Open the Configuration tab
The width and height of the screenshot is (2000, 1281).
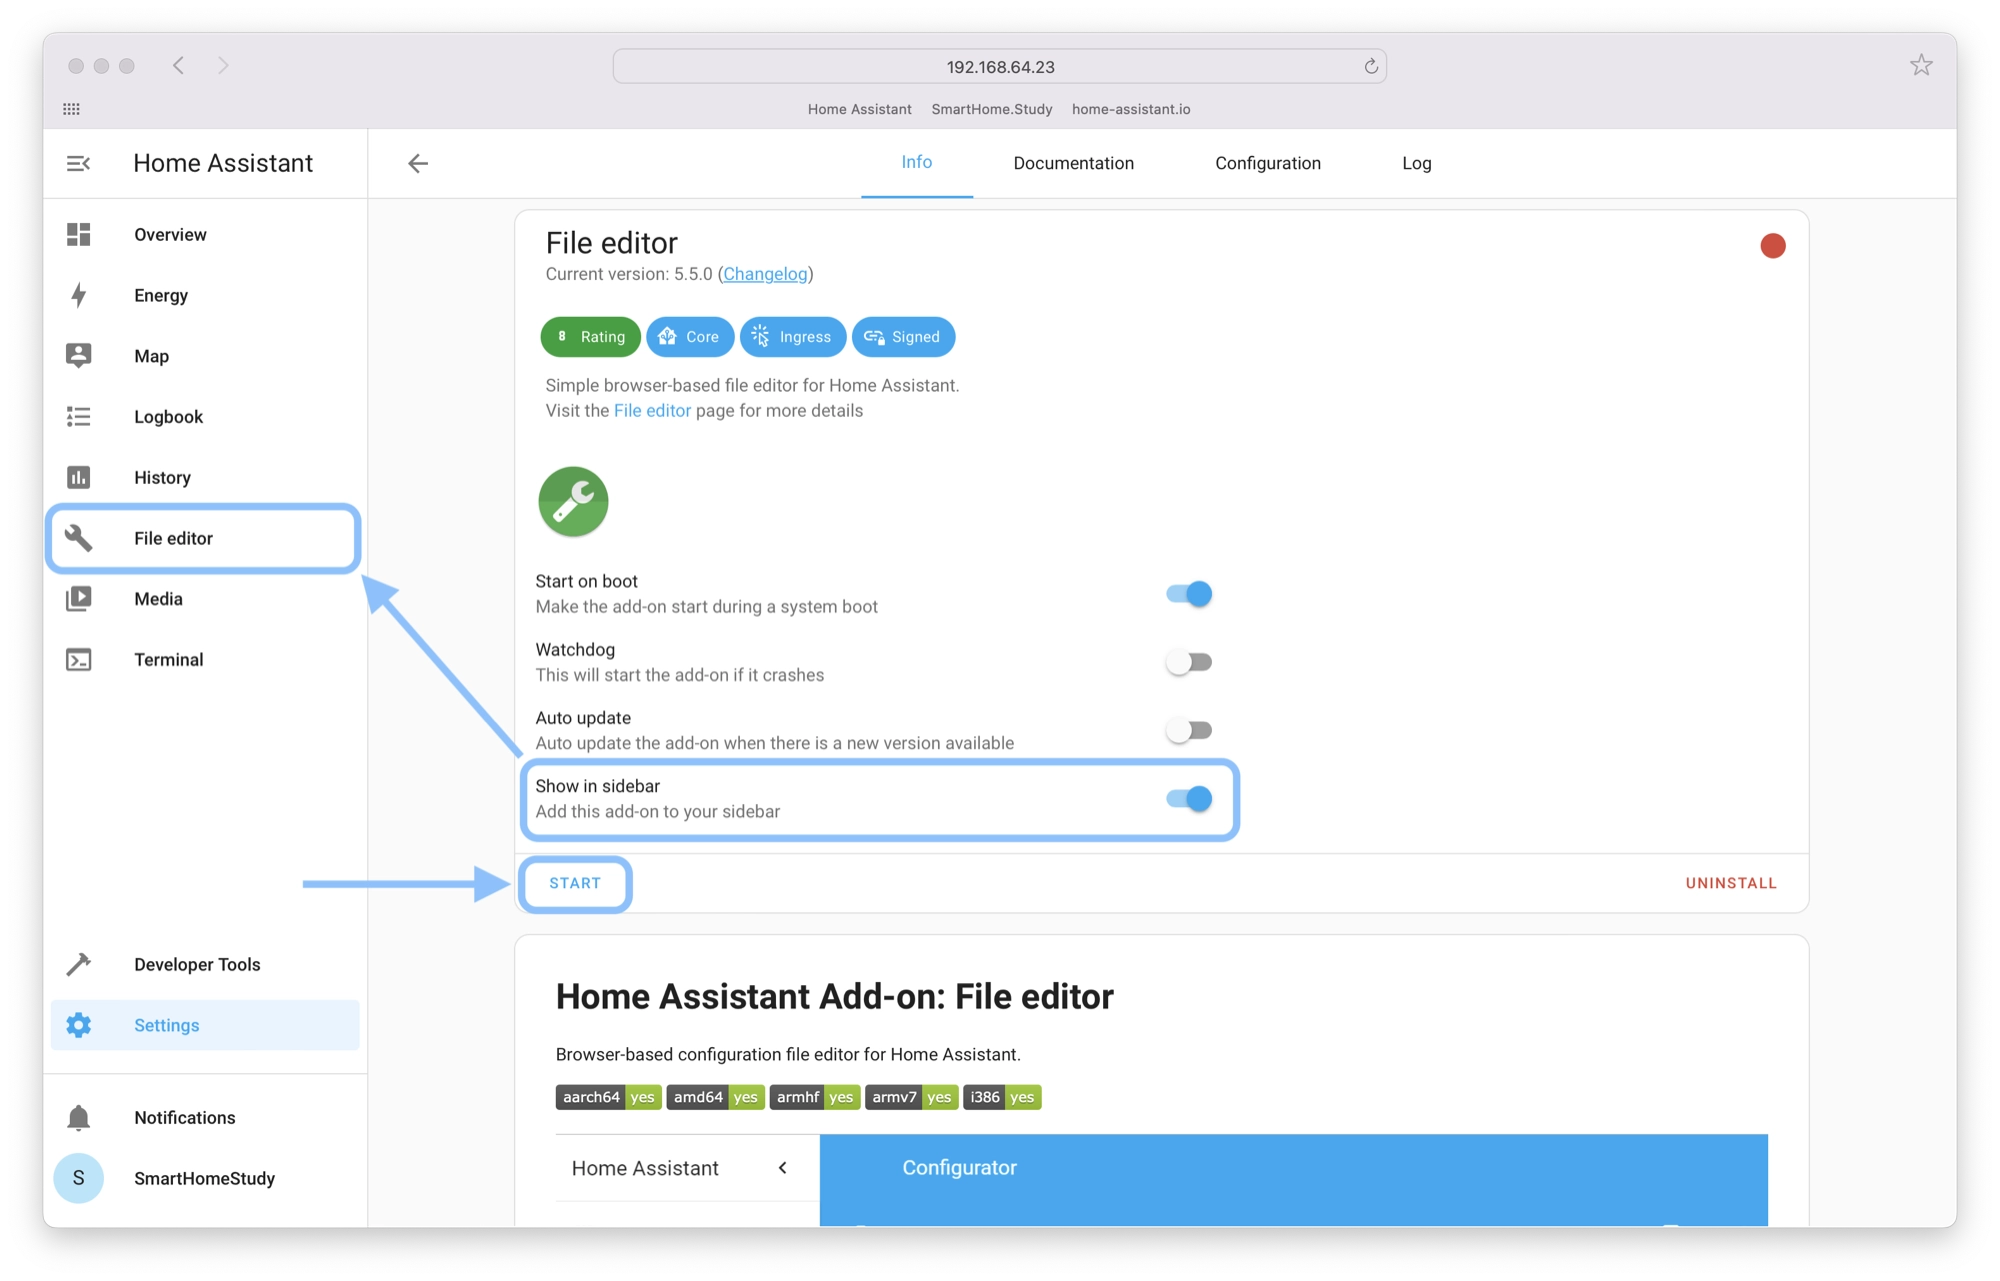point(1268,163)
